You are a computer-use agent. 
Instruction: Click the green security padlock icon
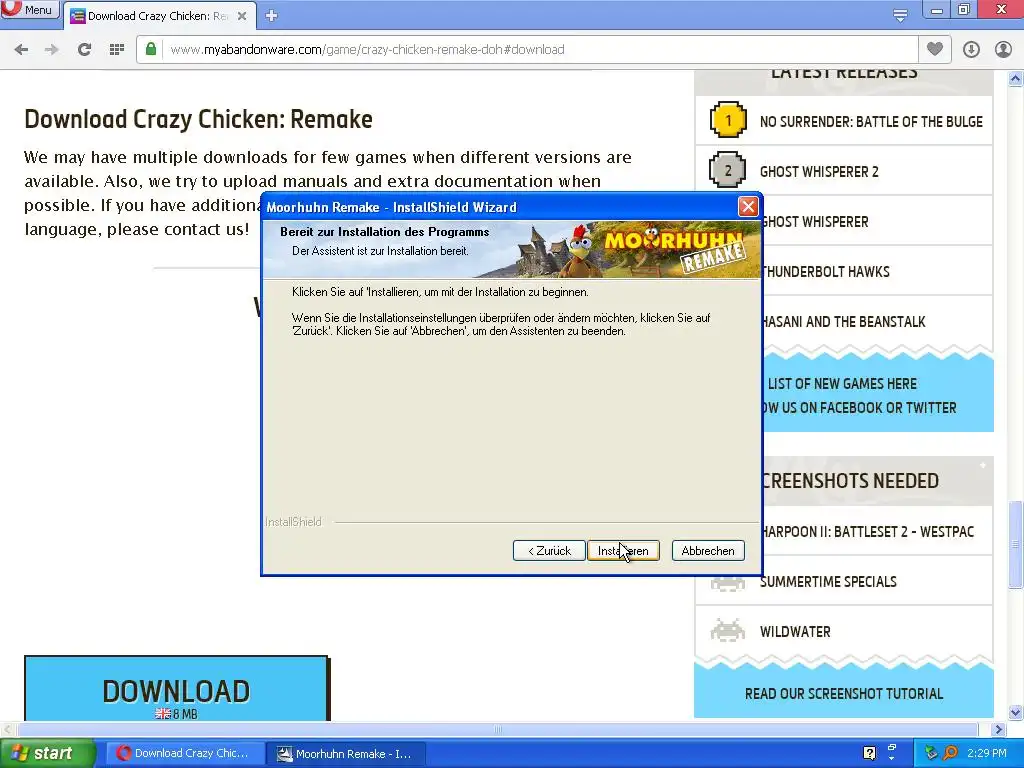(151, 49)
